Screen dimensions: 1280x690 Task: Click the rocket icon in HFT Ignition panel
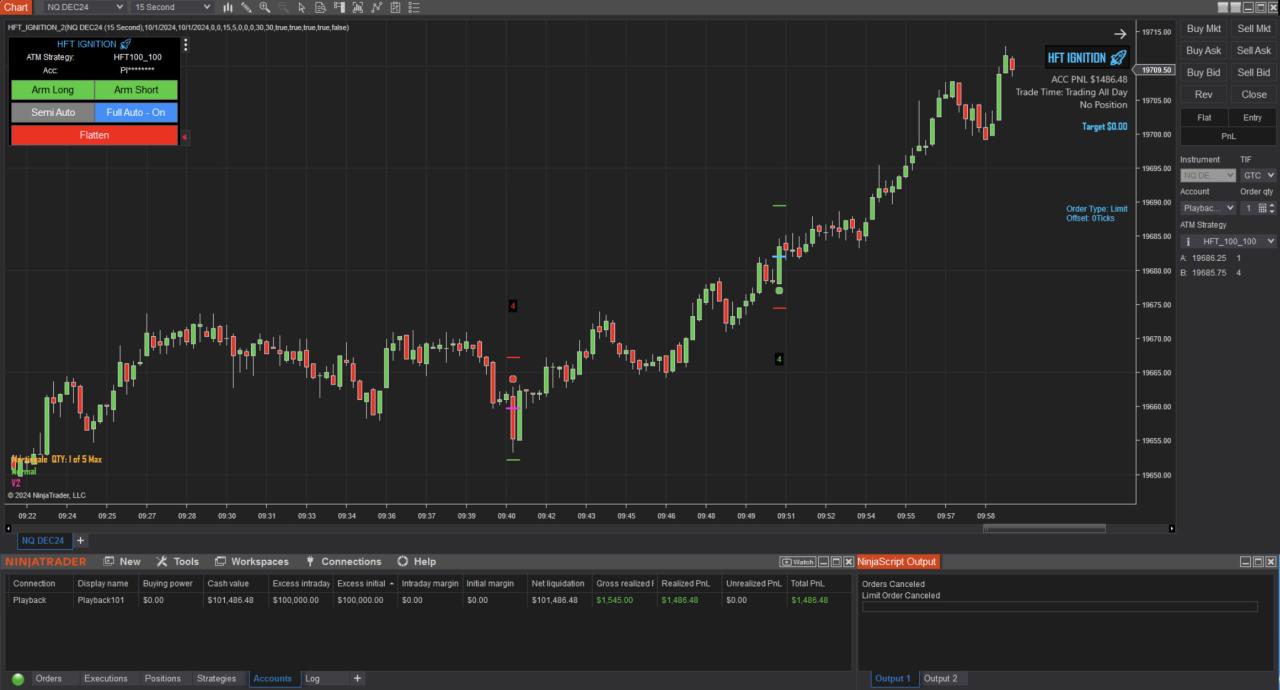(125, 44)
